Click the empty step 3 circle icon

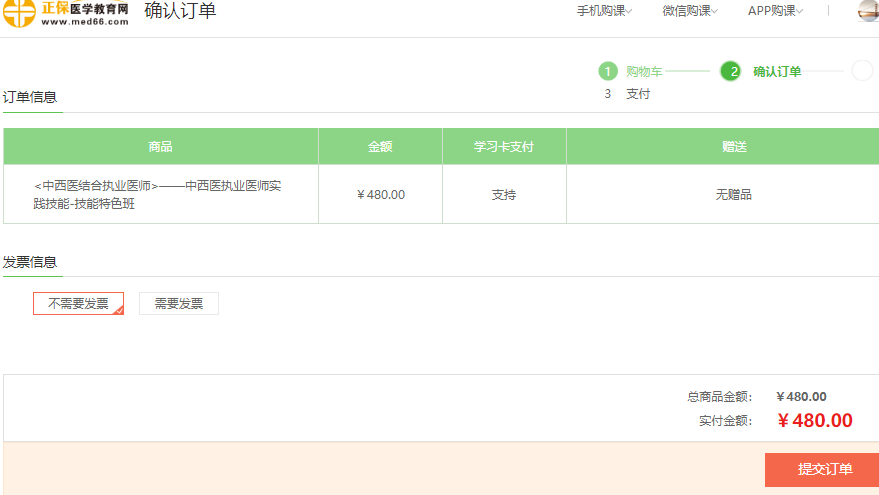coord(862,71)
